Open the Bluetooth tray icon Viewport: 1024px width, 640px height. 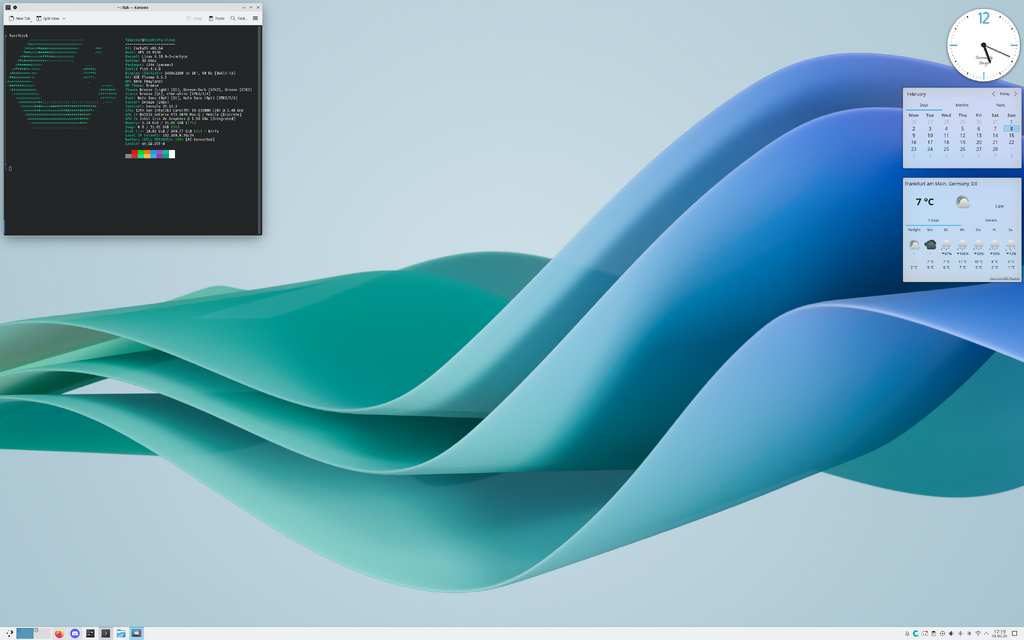click(x=960, y=633)
